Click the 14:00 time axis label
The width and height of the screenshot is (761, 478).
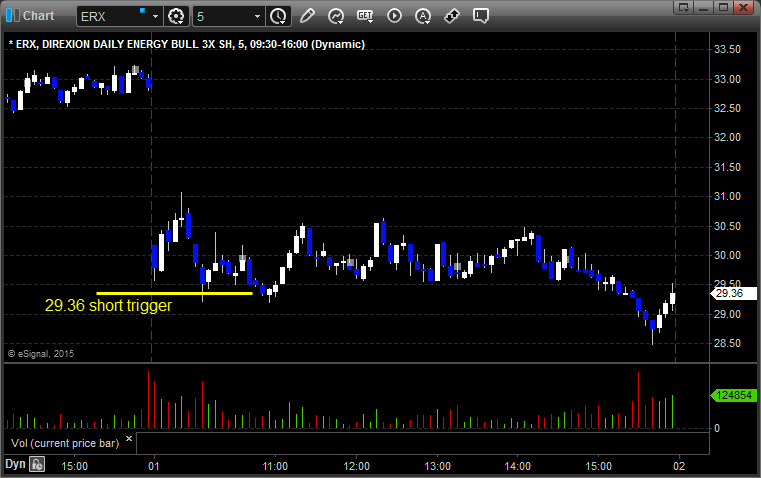pyautogui.click(x=517, y=466)
